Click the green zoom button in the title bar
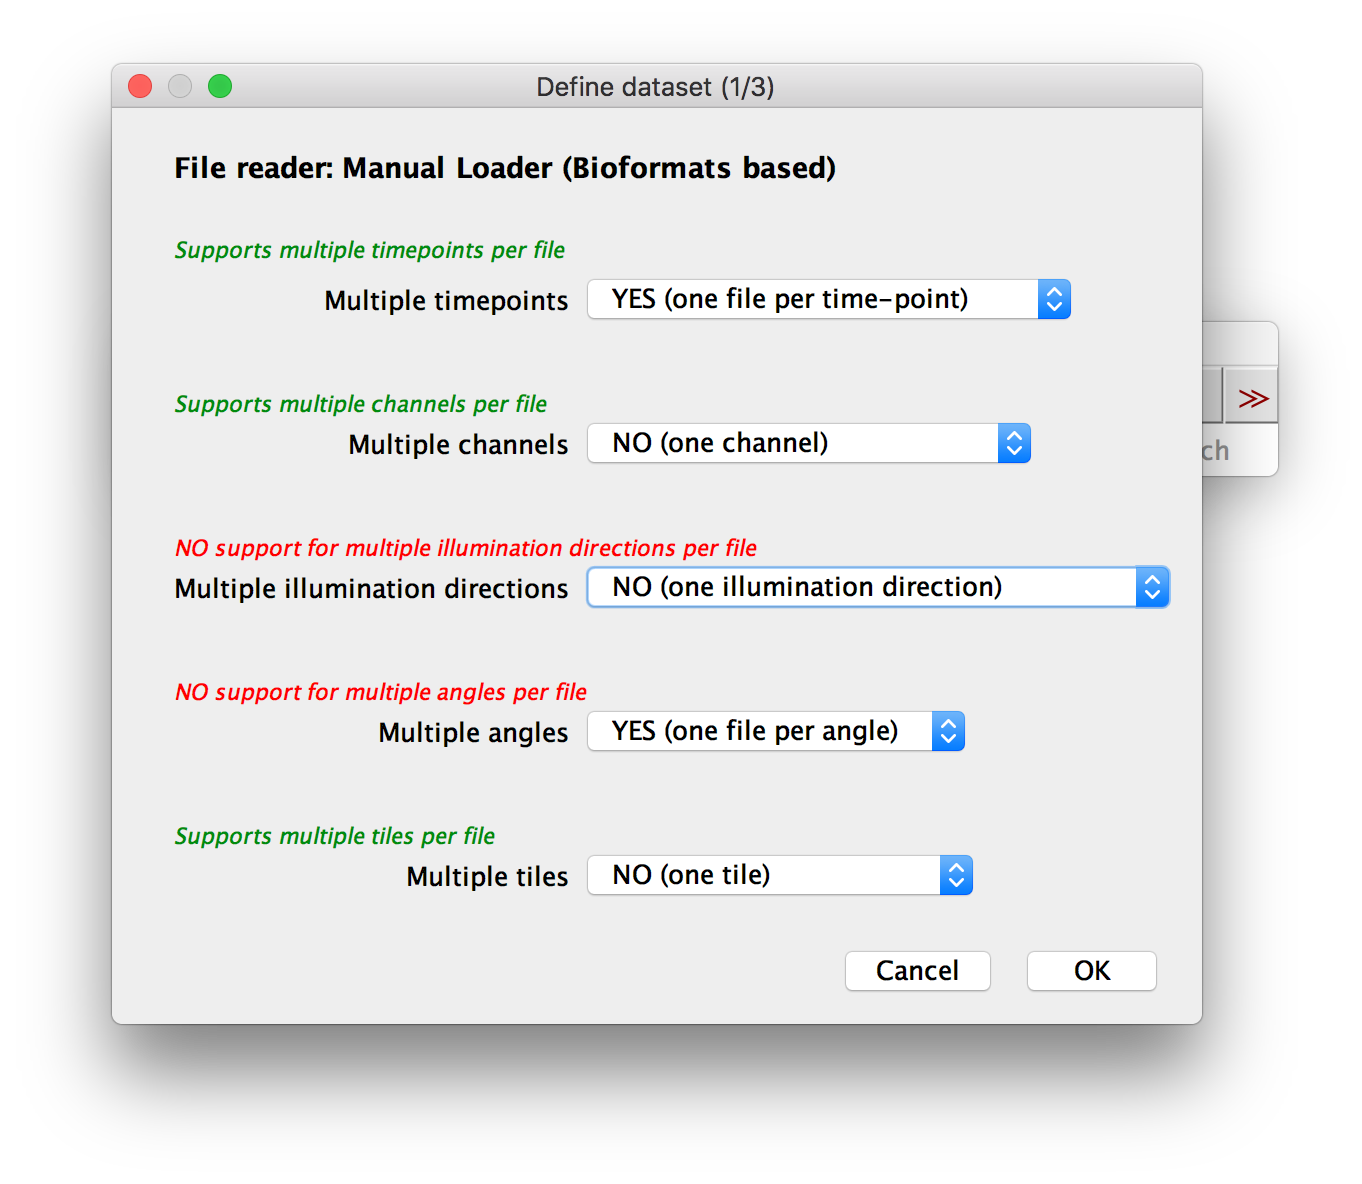 [x=220, y=87]
